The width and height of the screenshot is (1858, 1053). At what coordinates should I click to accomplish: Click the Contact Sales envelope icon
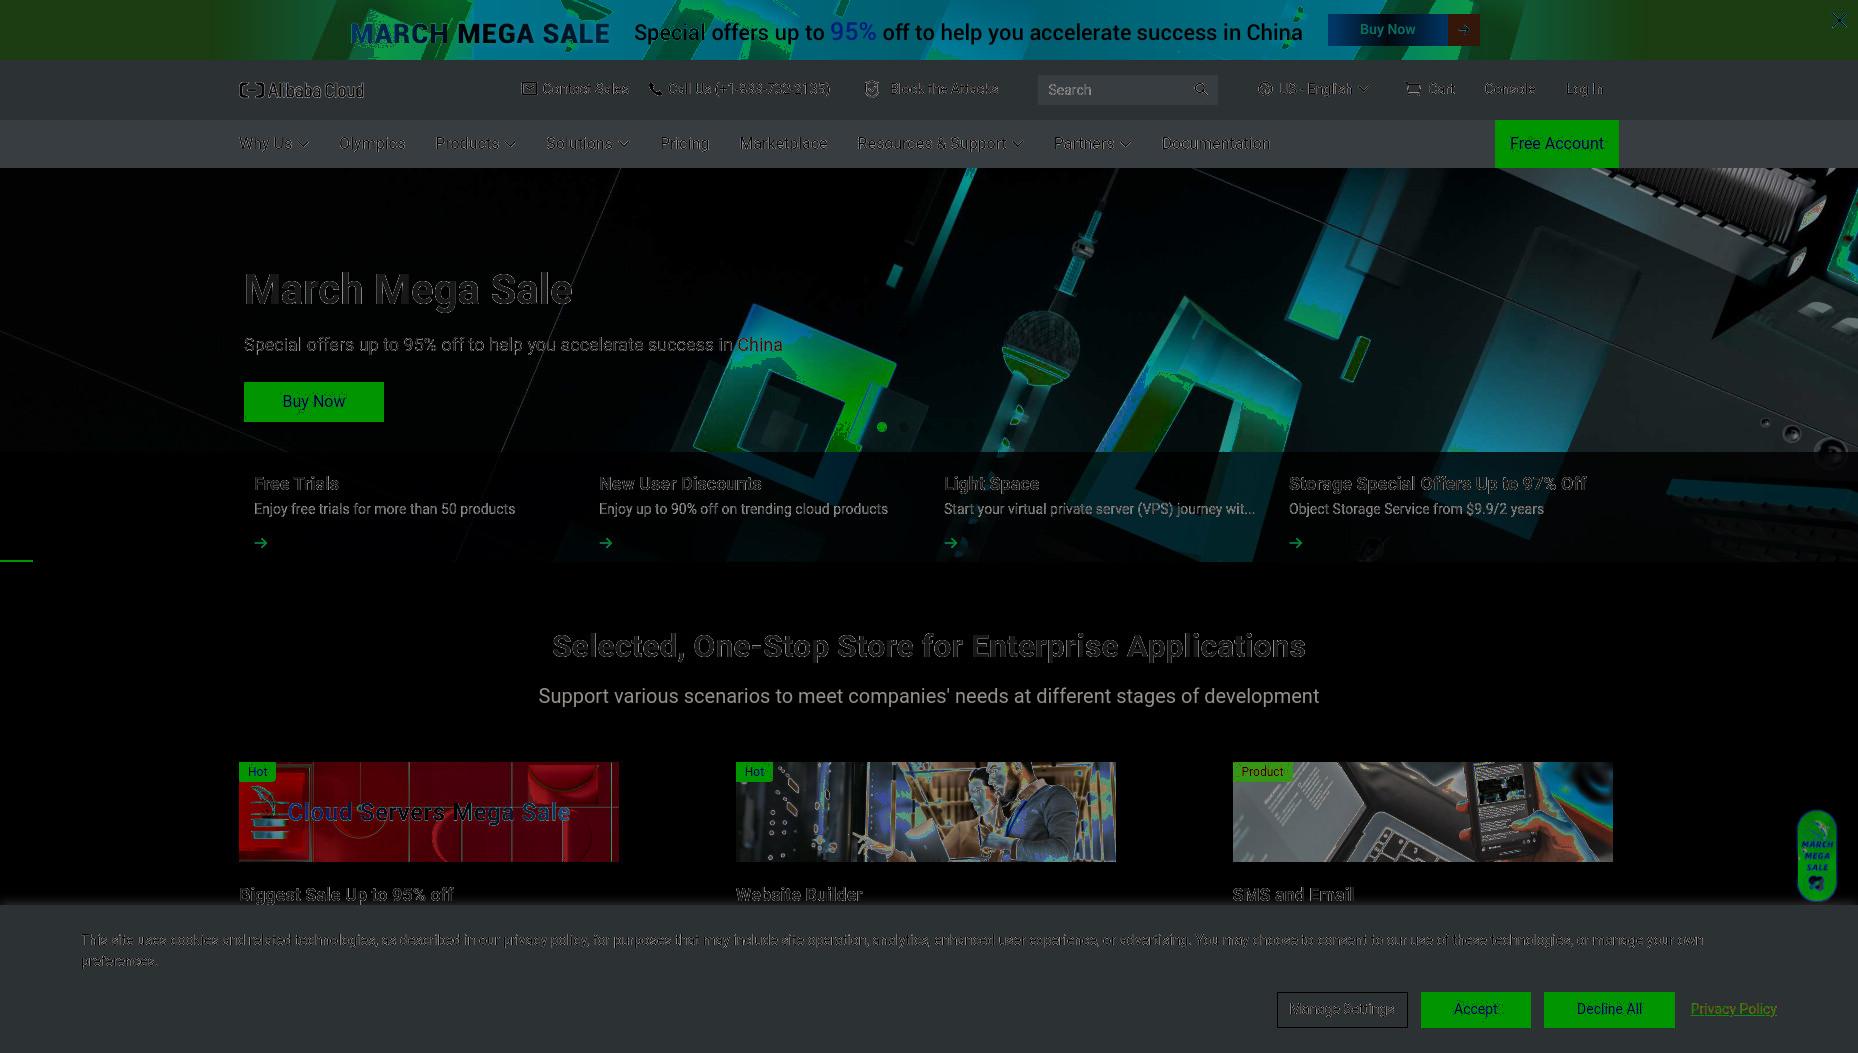529,89
